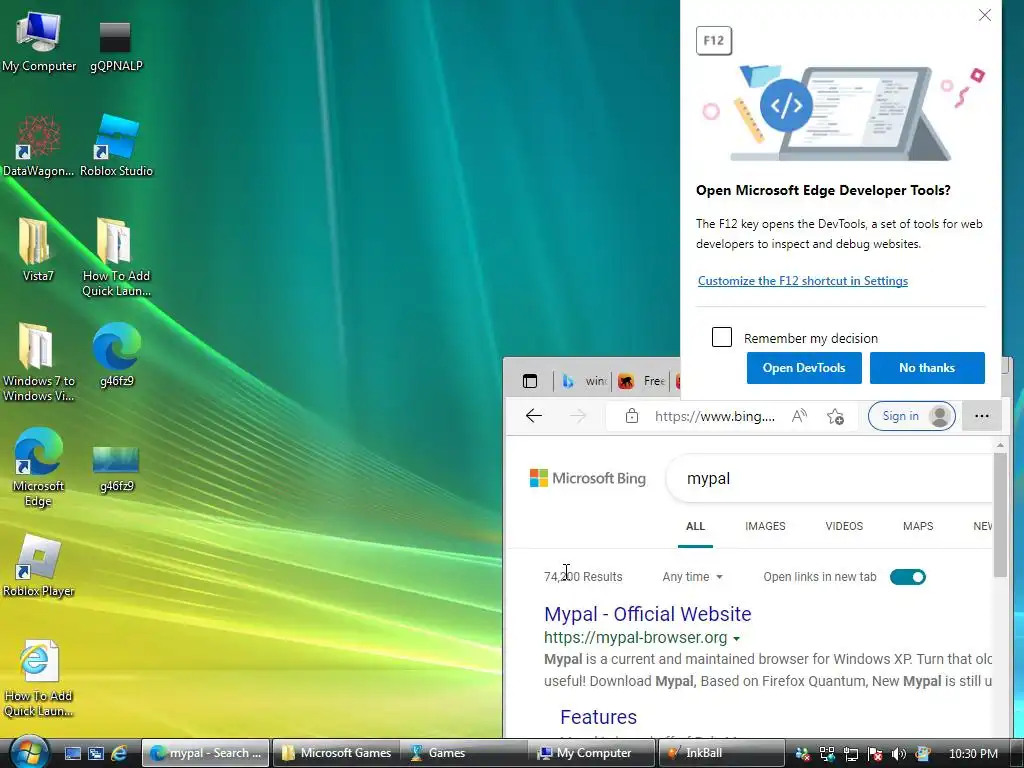Select the VIDEOS search tab

(x=844, y=526)
